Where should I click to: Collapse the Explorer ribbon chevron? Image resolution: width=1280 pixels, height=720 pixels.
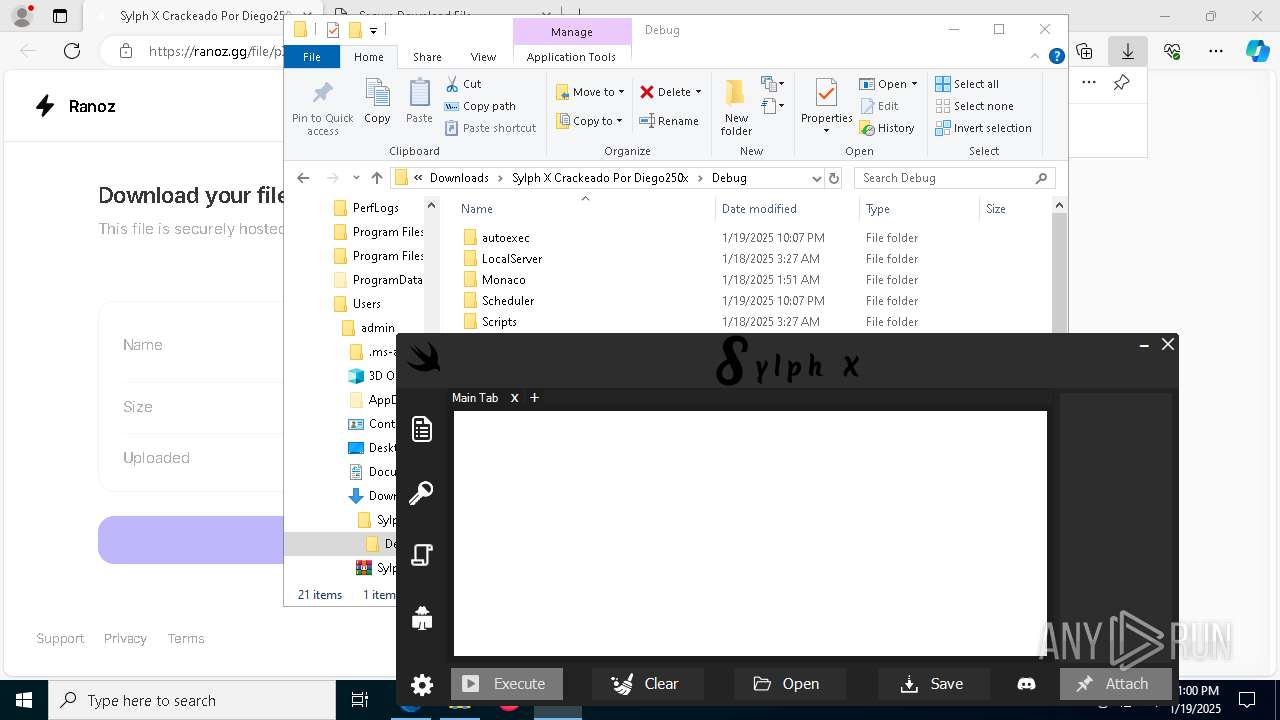[1036, 57]
